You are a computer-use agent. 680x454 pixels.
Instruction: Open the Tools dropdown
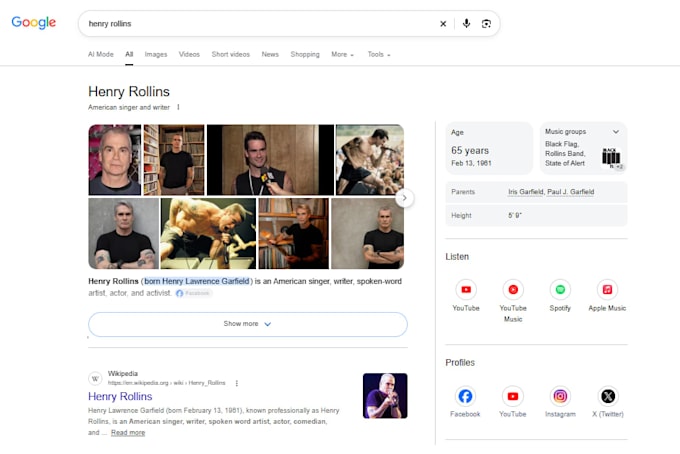click(379, 55)
